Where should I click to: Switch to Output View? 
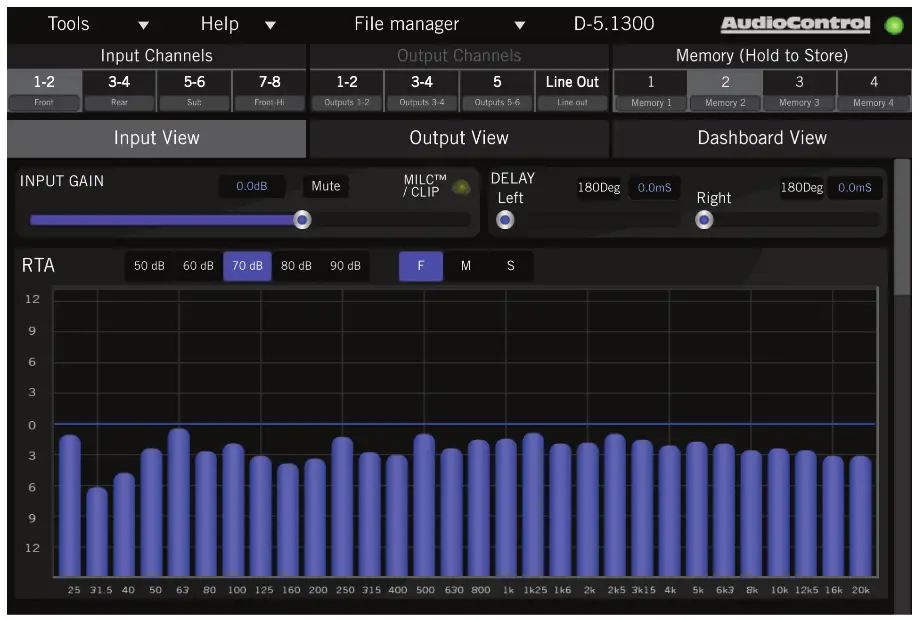click(459, 138)
